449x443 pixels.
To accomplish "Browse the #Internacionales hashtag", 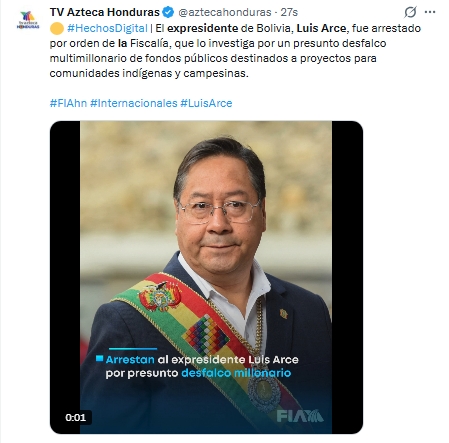I will pyautogui.click(x=134, y=103).
